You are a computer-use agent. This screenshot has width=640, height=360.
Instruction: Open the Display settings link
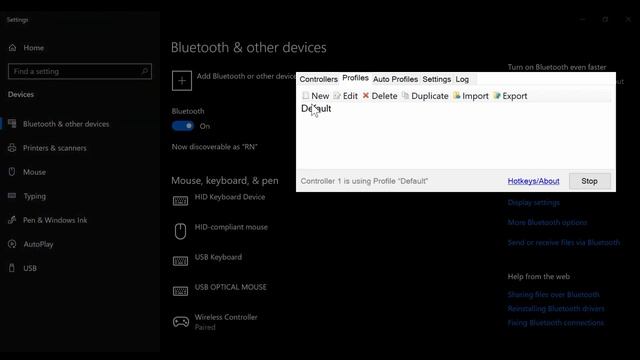pyautogui.click(x=533, y=202)
